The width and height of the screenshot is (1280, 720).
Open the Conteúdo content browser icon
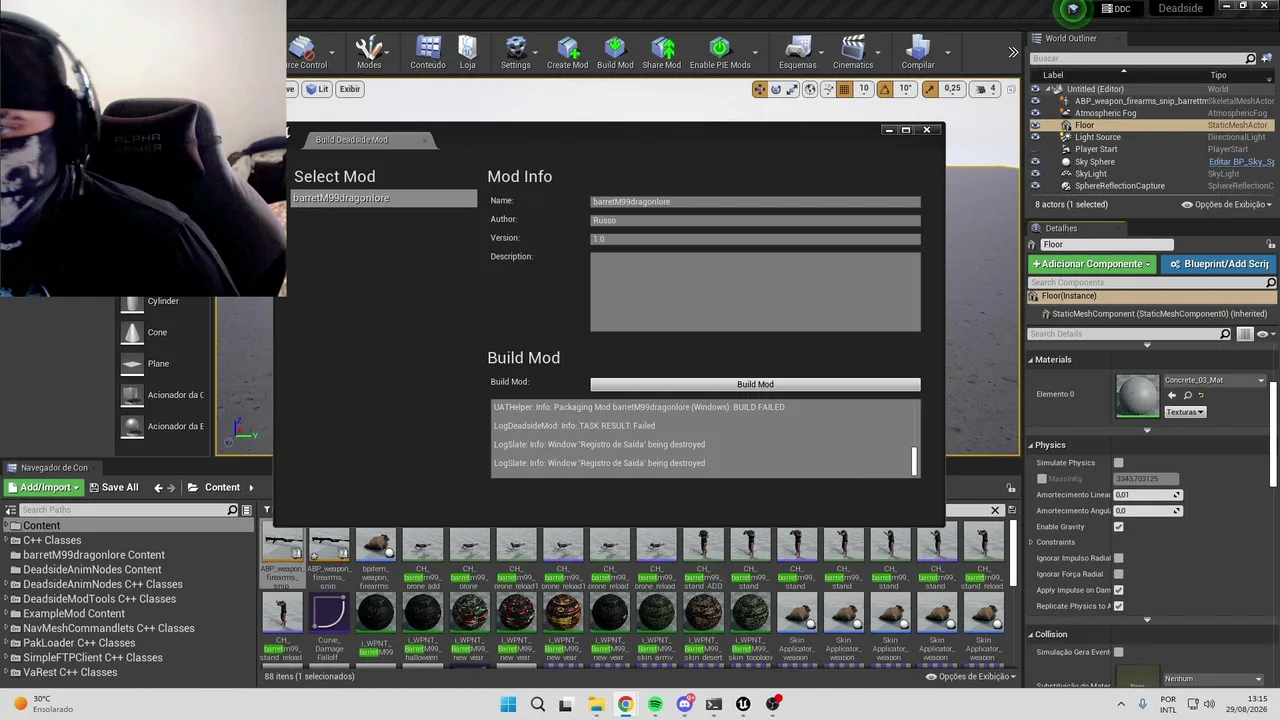[428, 52]
